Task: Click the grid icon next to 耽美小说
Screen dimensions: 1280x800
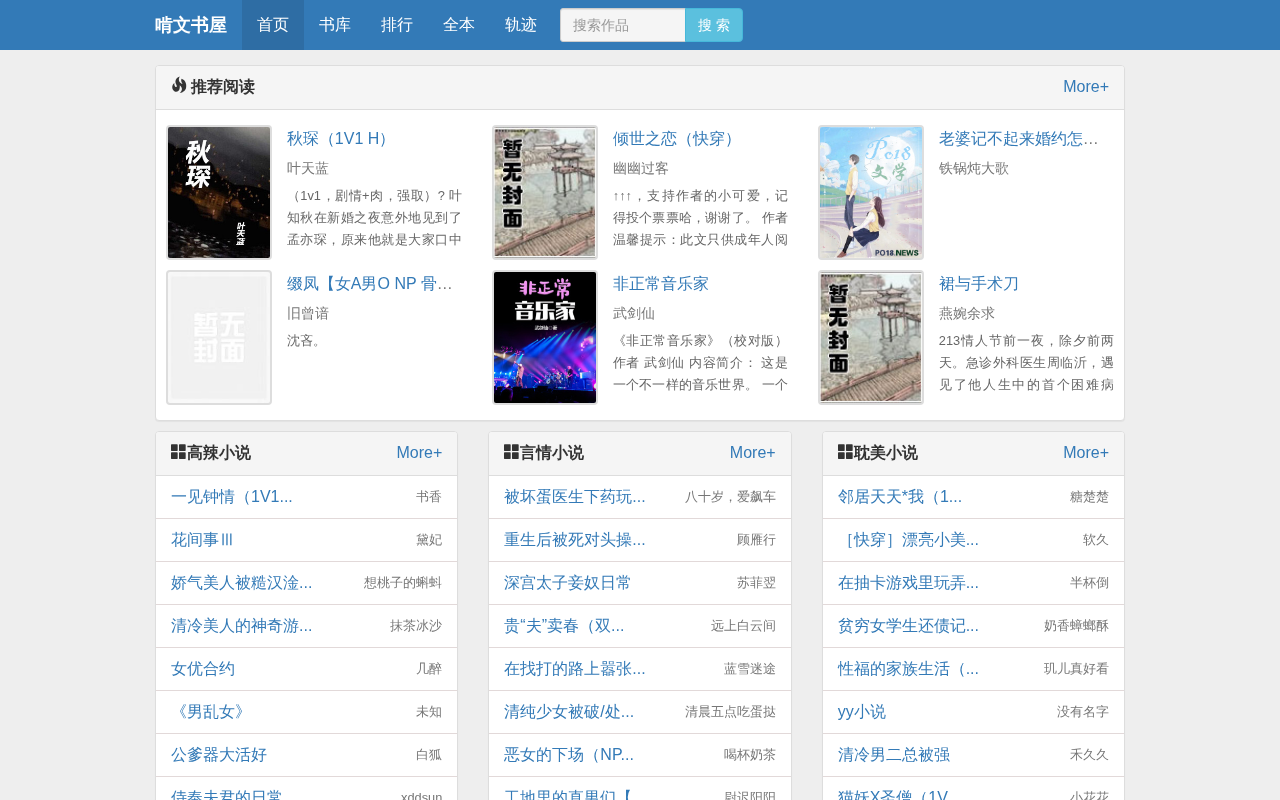Action: [x=846, y=452]
